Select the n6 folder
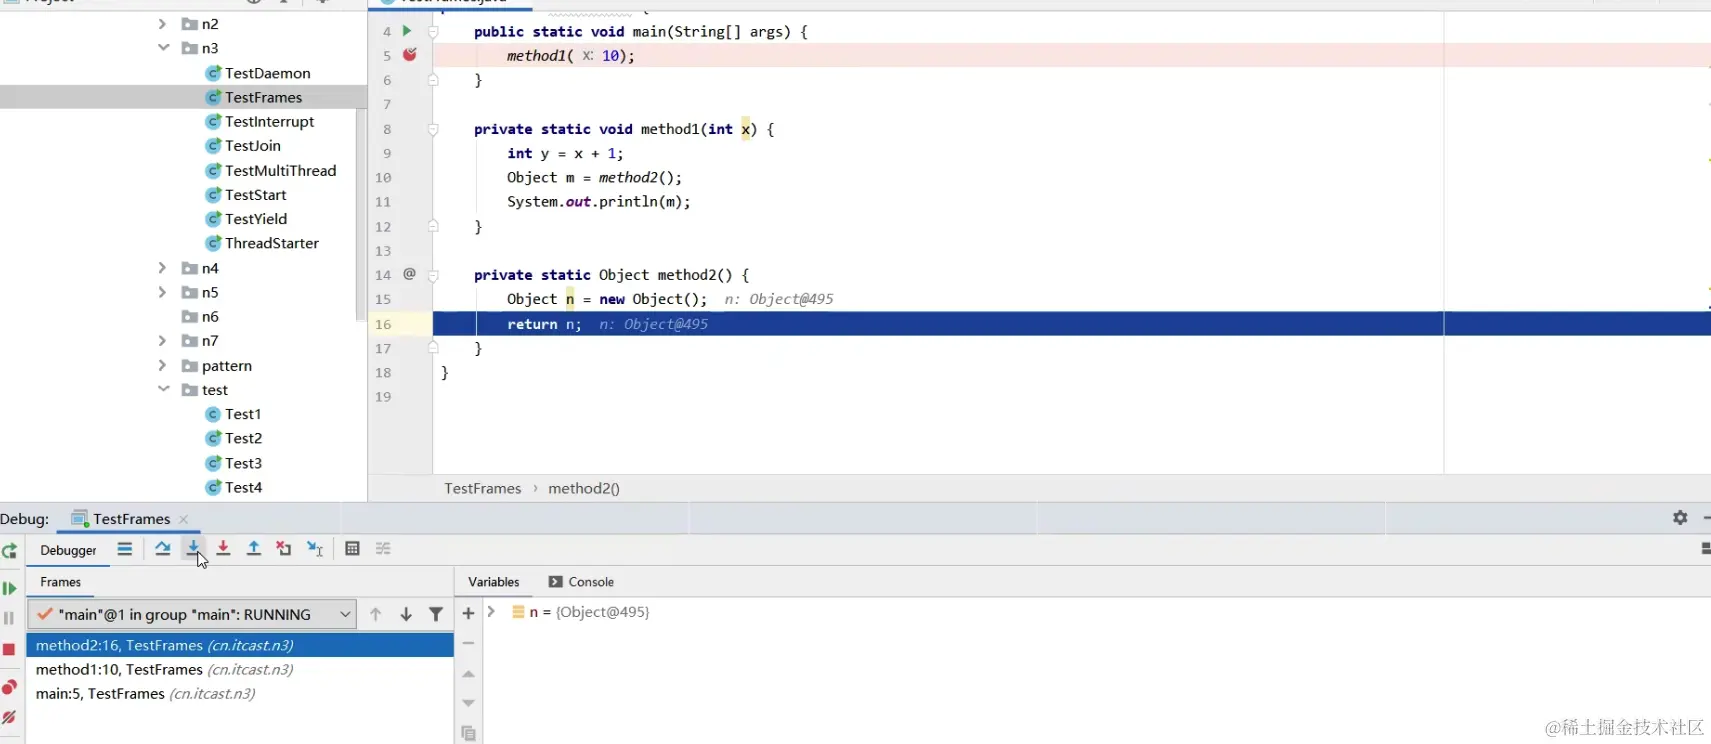This screenshot has width=1711, height=744. pos(200,316)
